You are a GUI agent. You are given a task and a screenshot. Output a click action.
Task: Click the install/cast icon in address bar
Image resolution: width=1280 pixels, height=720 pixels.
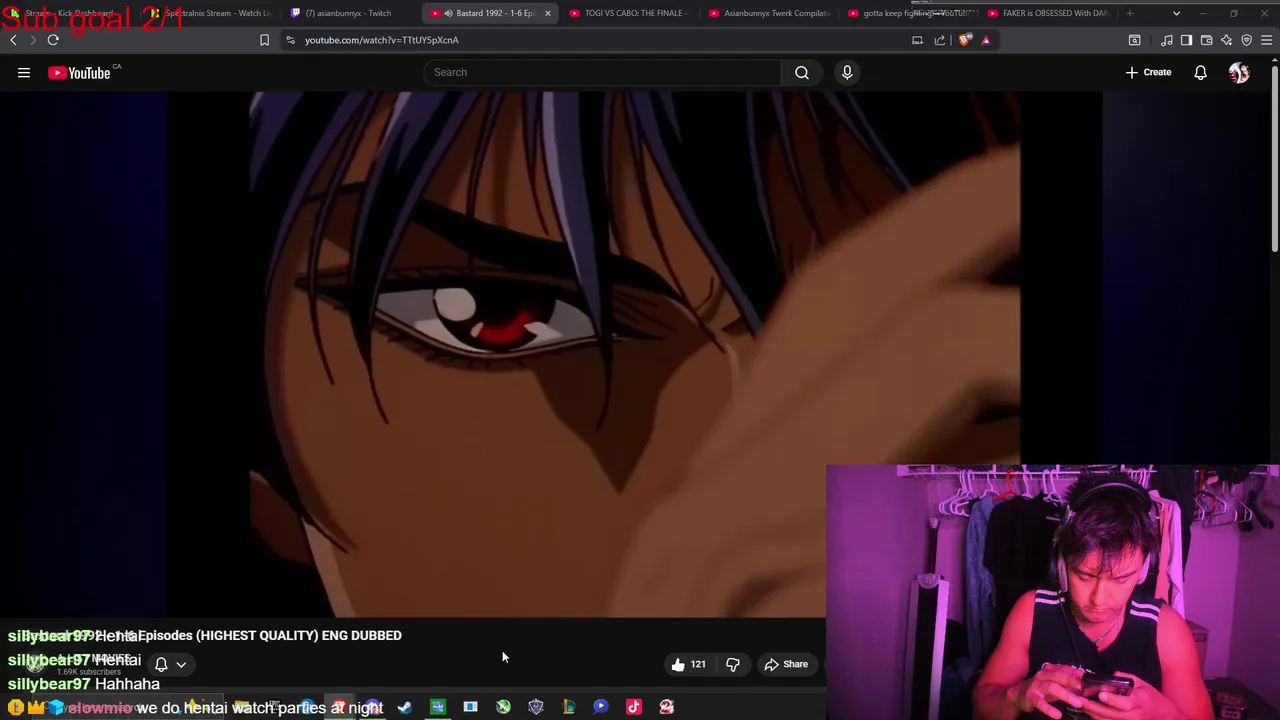917,40
